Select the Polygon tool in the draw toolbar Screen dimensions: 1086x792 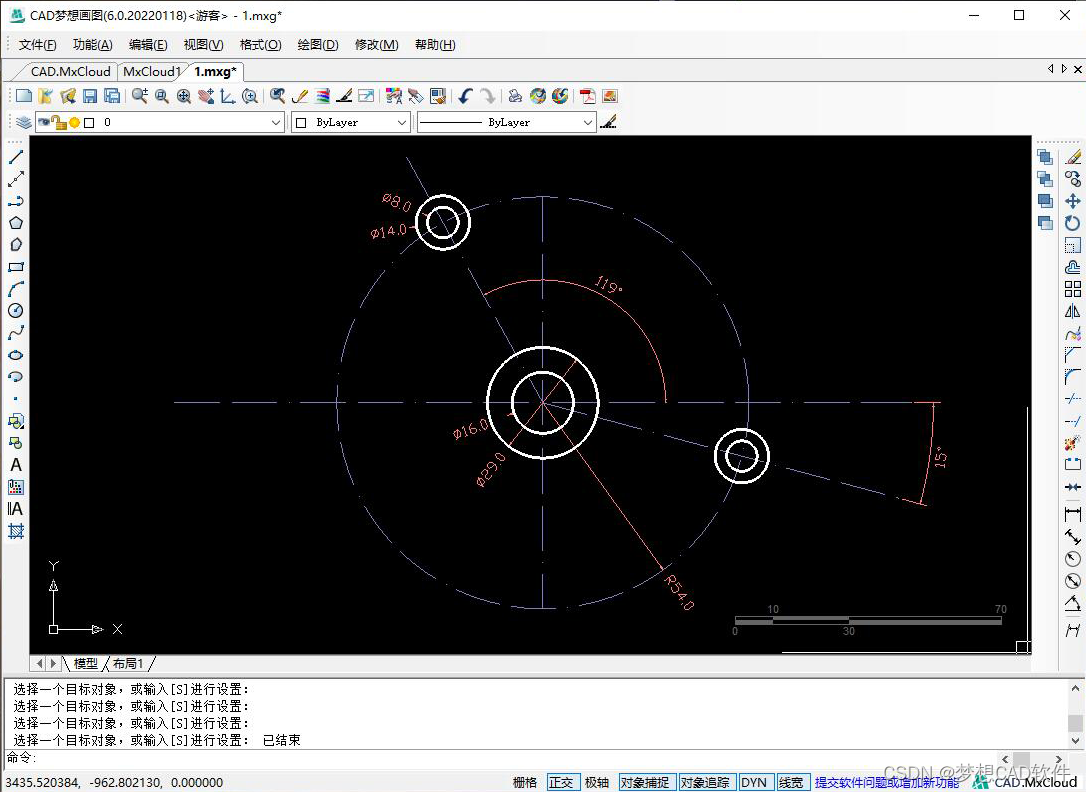(x=16, y=223)
